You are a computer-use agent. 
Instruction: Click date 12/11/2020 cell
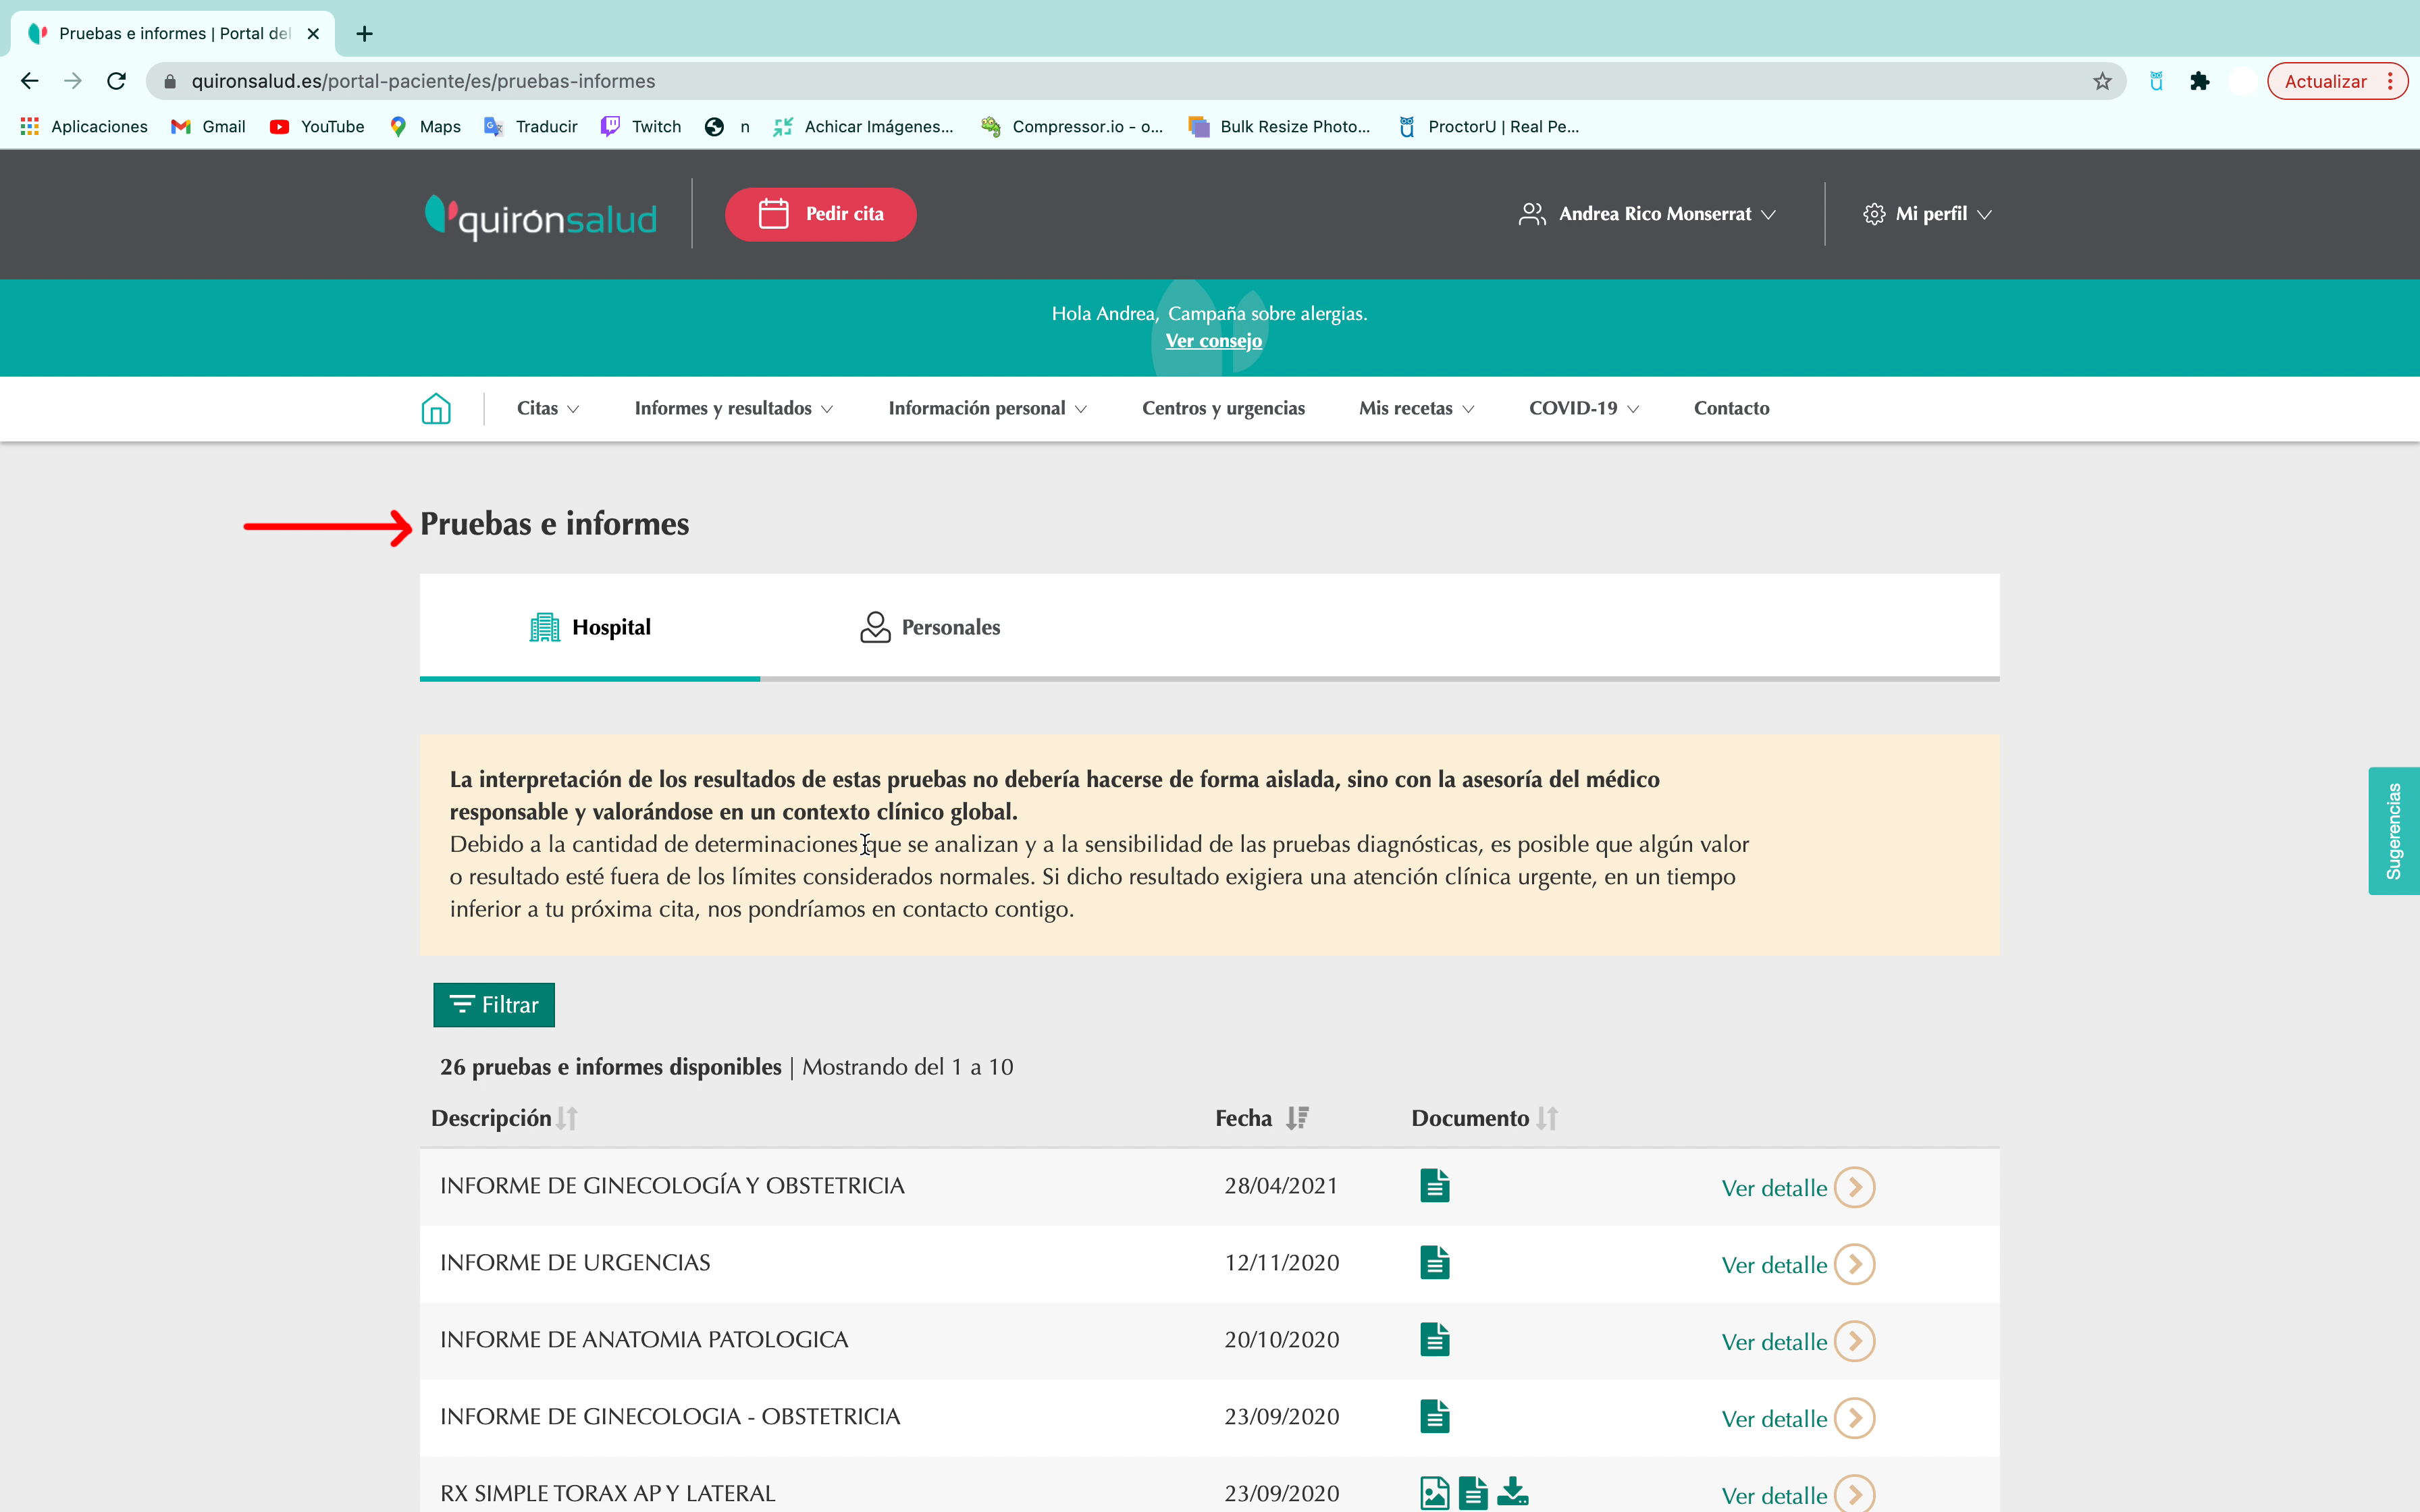[1282, 1263]
